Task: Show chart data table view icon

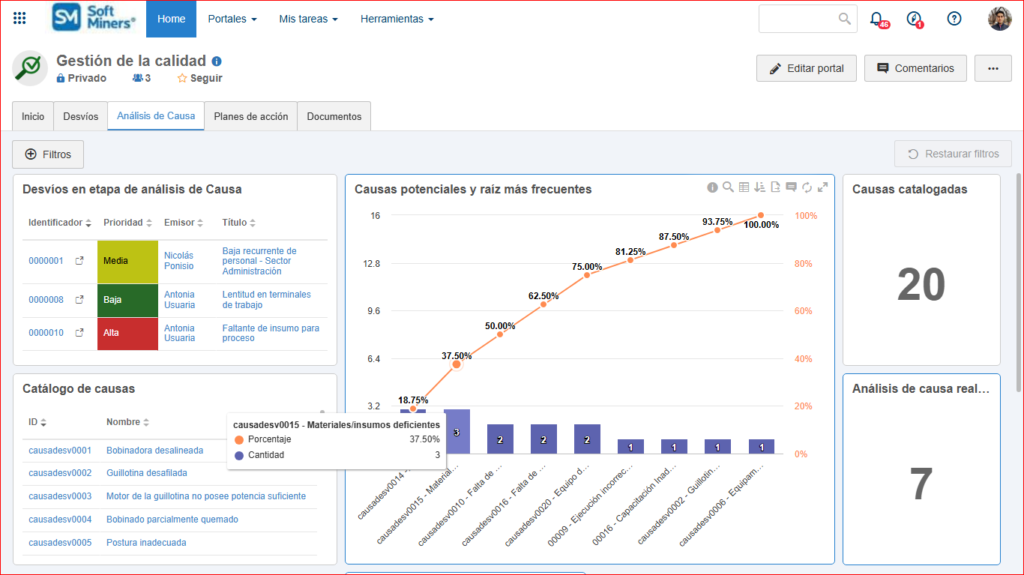Action: pos(744,187)
